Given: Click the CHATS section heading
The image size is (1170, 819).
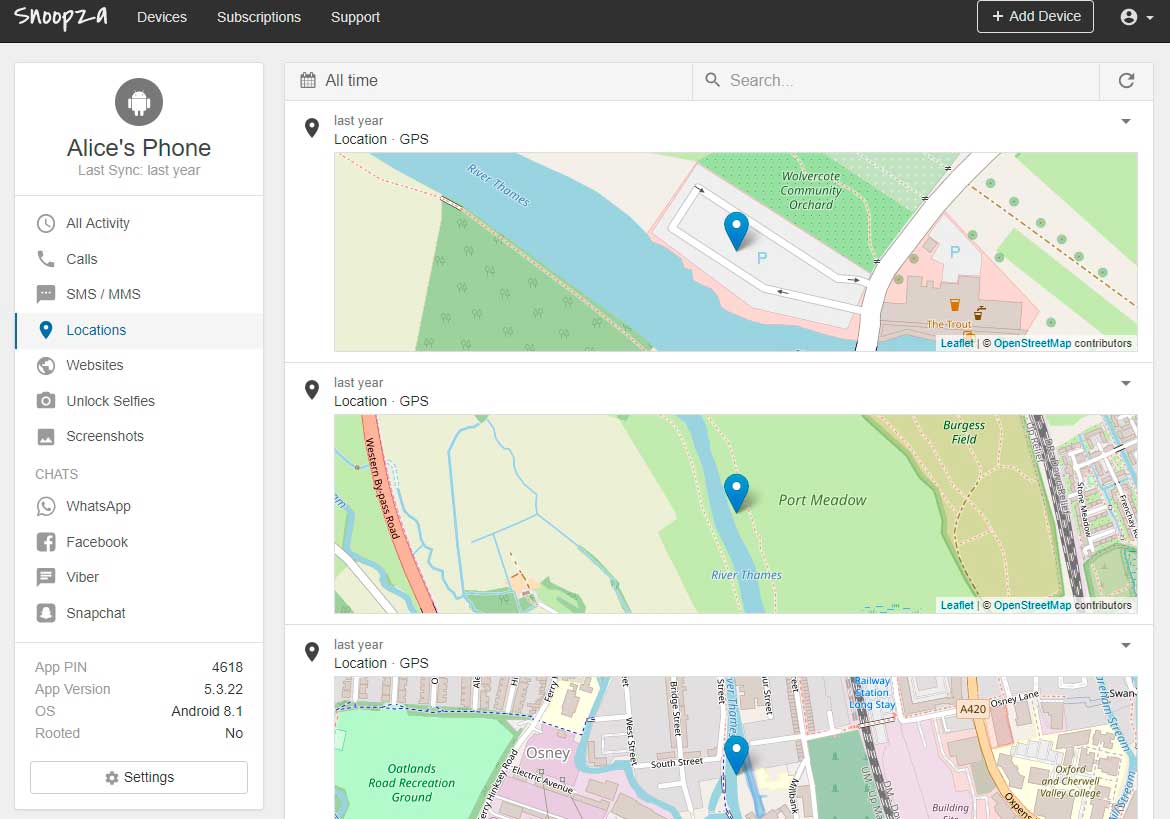Looking at the screenshot, I should pyautogui.click(x=56, y=474).
